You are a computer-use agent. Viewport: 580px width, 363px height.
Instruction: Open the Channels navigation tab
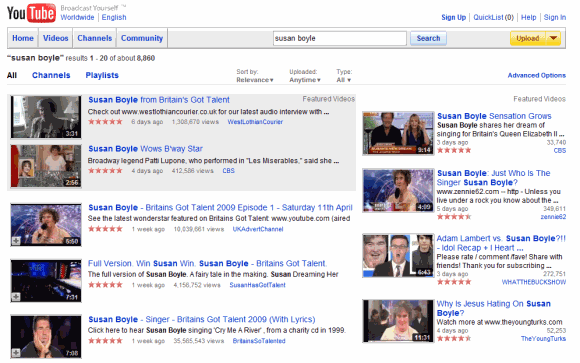[x=94, y=38]
